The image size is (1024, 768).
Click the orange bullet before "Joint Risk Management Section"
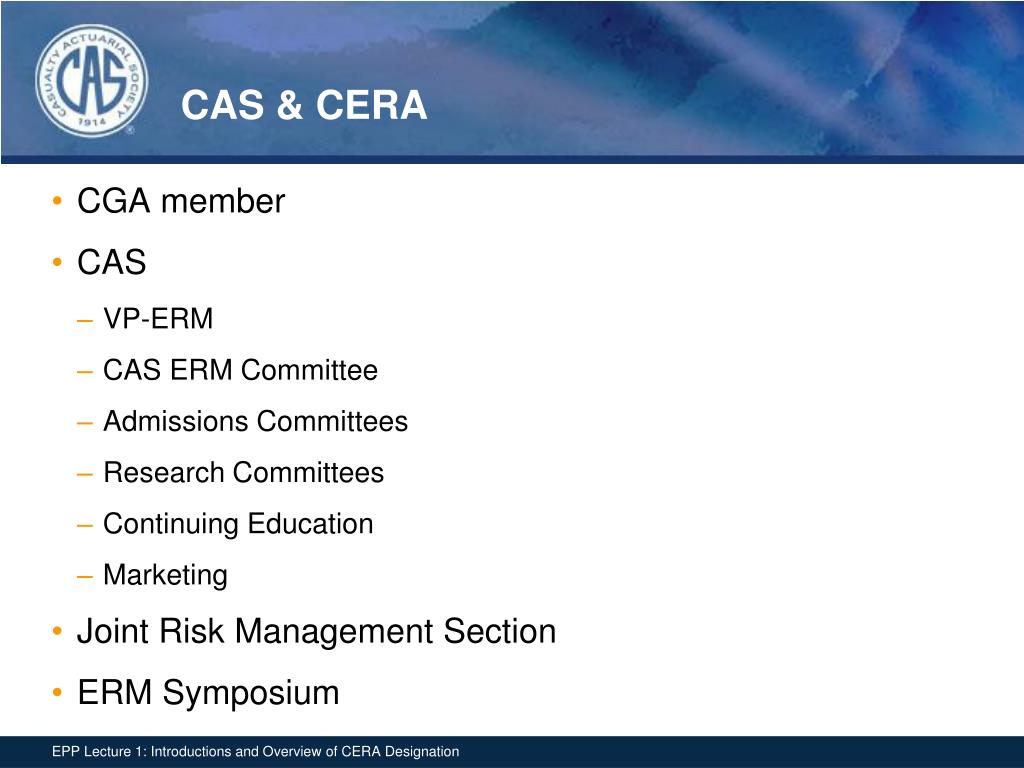pyautogui.click(x=59, y=632)
